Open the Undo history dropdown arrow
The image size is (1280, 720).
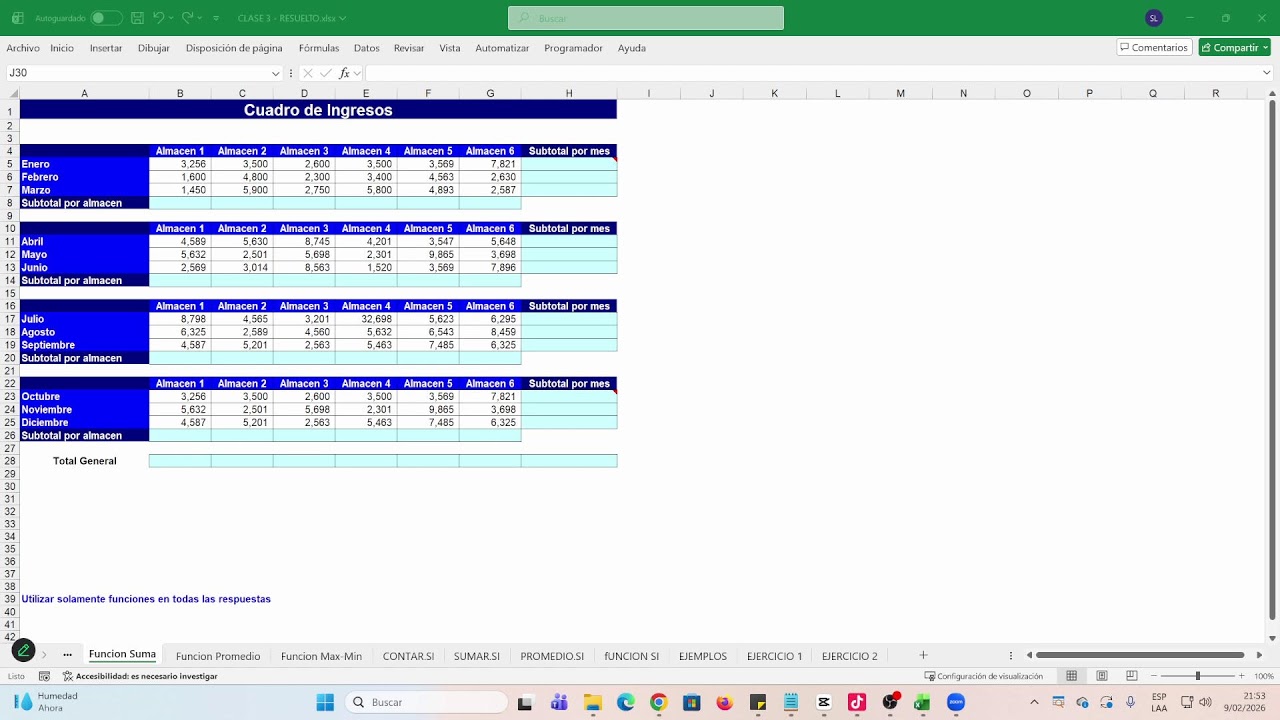pos(171,18)
